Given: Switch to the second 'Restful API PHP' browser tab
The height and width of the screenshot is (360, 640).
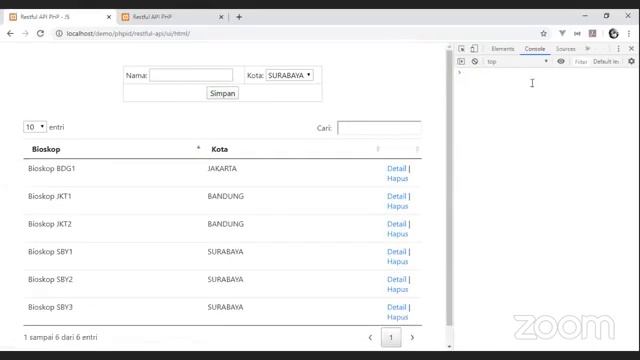Looking at the screenshot, I should point(171,17).
